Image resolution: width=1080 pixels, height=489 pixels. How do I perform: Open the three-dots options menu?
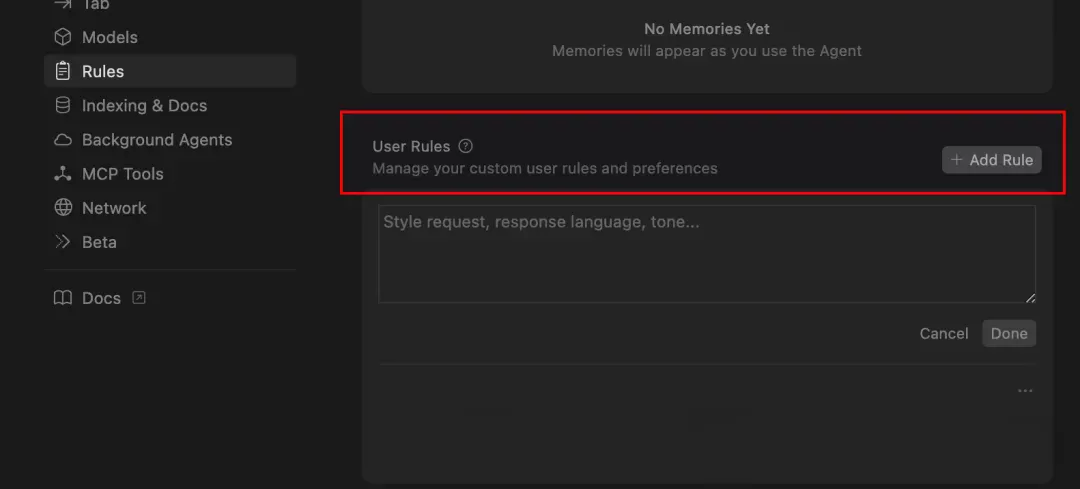[1025, 391]
